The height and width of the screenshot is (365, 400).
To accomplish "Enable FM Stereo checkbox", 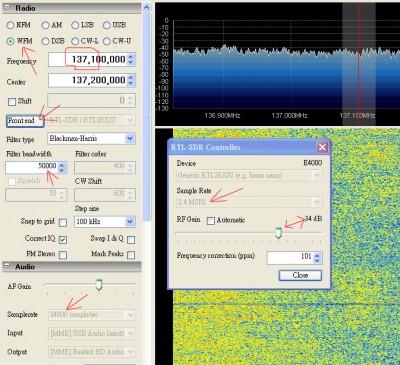I will [x=63, y=255].
